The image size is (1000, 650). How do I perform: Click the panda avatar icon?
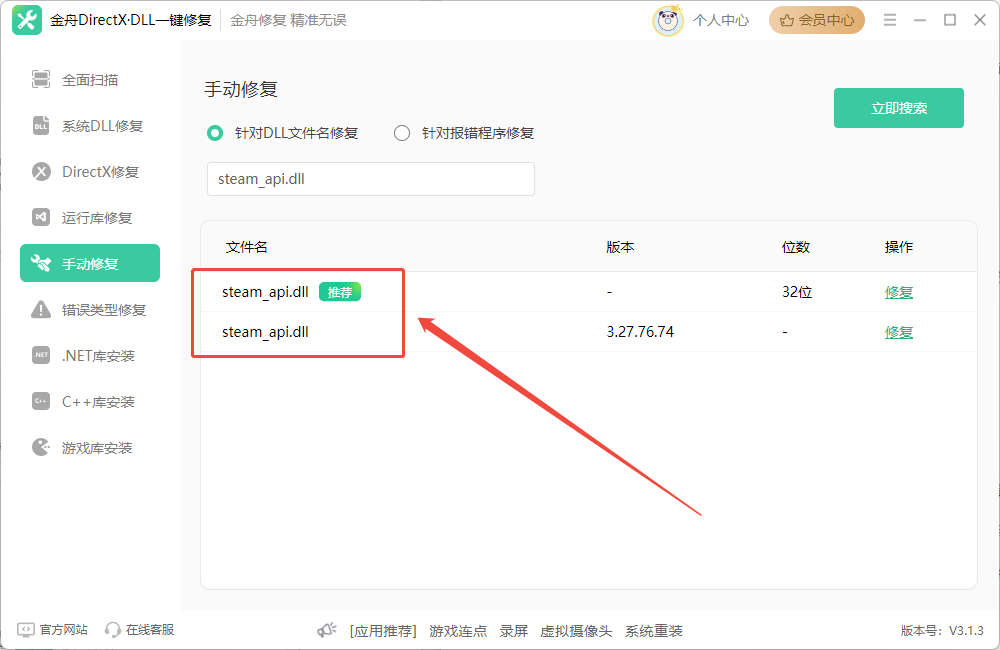[668, 20]
